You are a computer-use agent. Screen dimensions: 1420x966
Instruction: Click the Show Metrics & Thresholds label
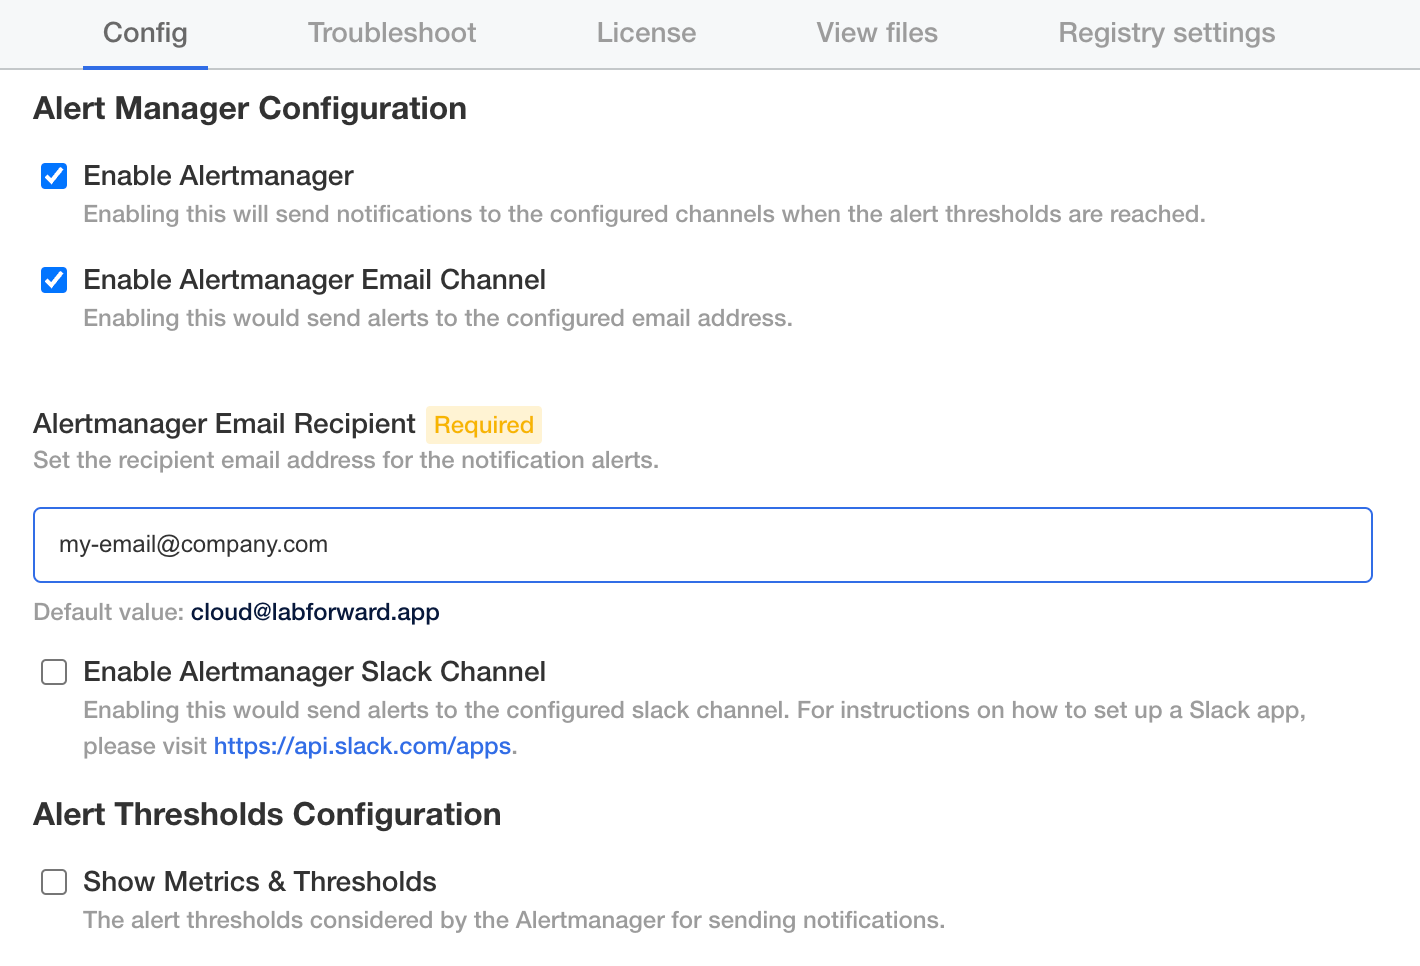pyautogui.click(x=260, y=882)
